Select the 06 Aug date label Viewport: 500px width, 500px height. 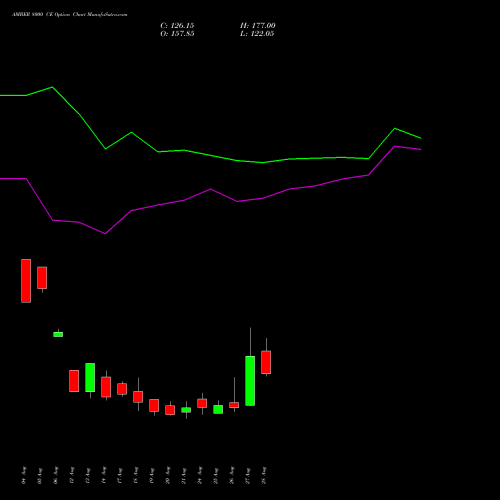tap(56, 475)
